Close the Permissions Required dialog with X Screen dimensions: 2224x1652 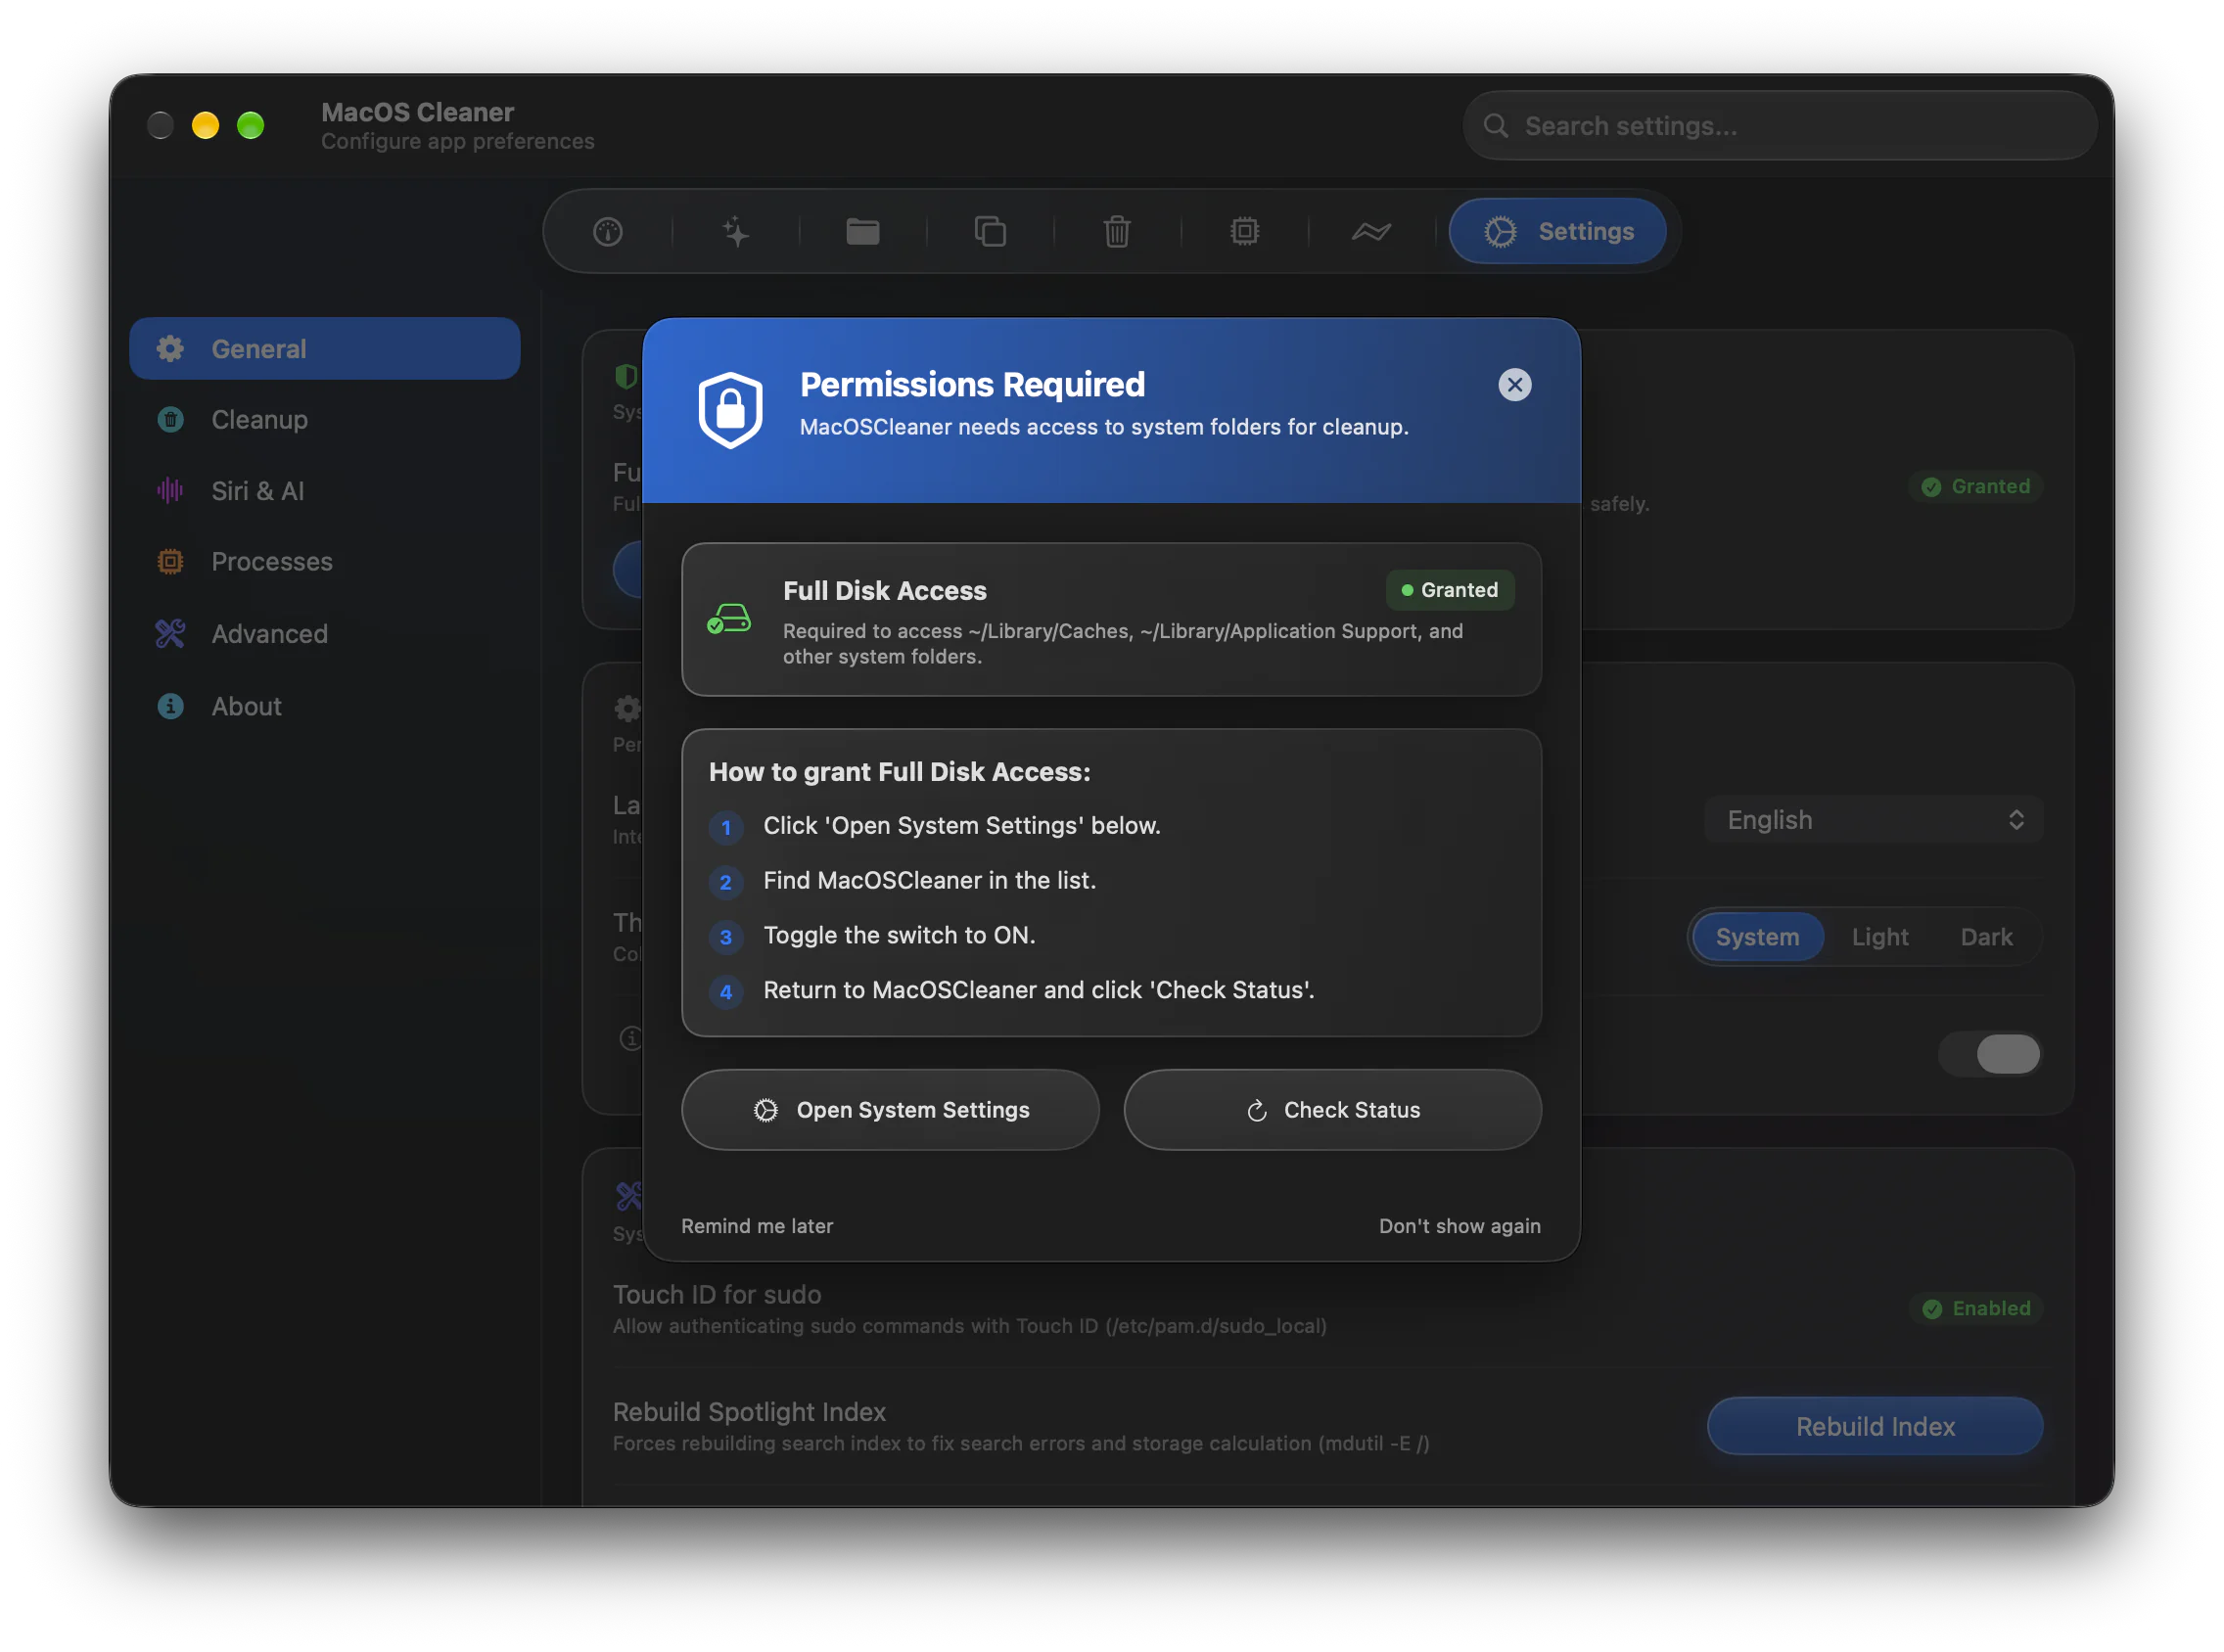click(1514, 385)
